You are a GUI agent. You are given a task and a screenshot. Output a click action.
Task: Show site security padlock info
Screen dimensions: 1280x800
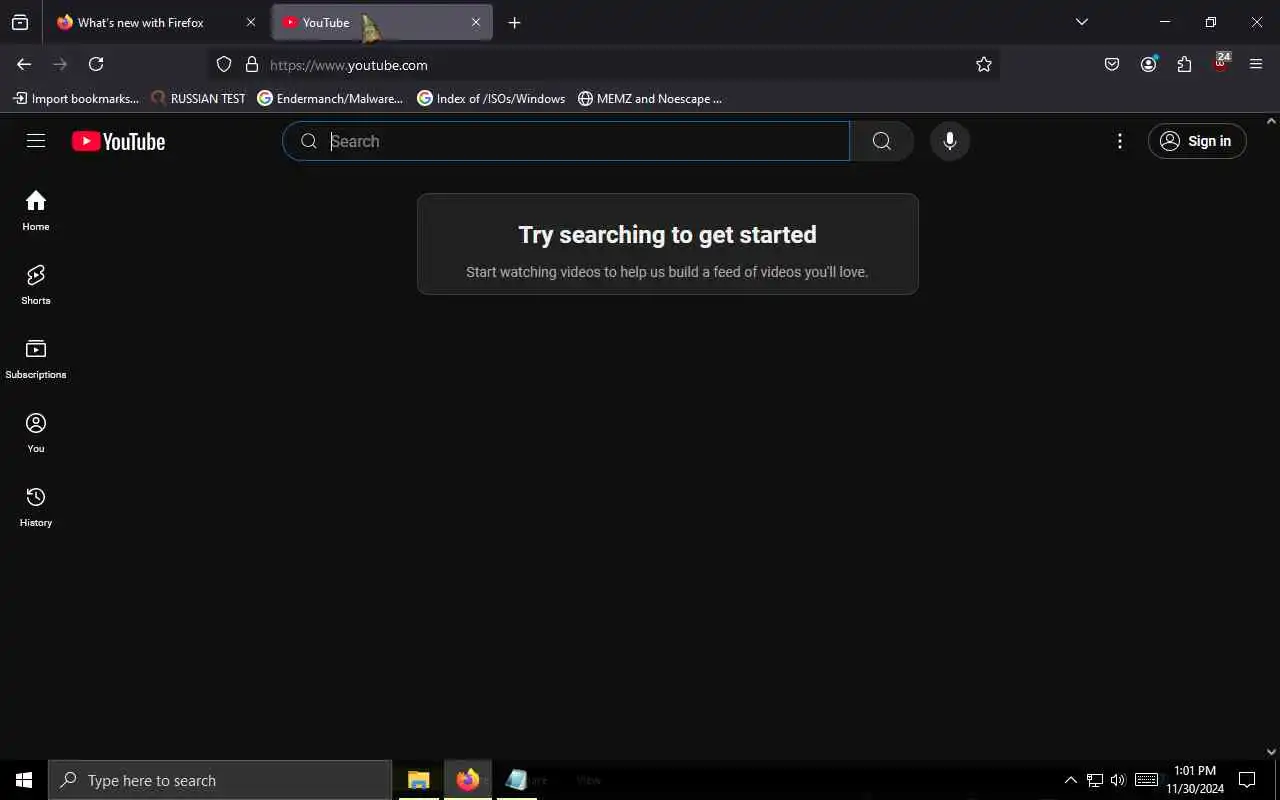pyautogui.click(x=252, y=64)
